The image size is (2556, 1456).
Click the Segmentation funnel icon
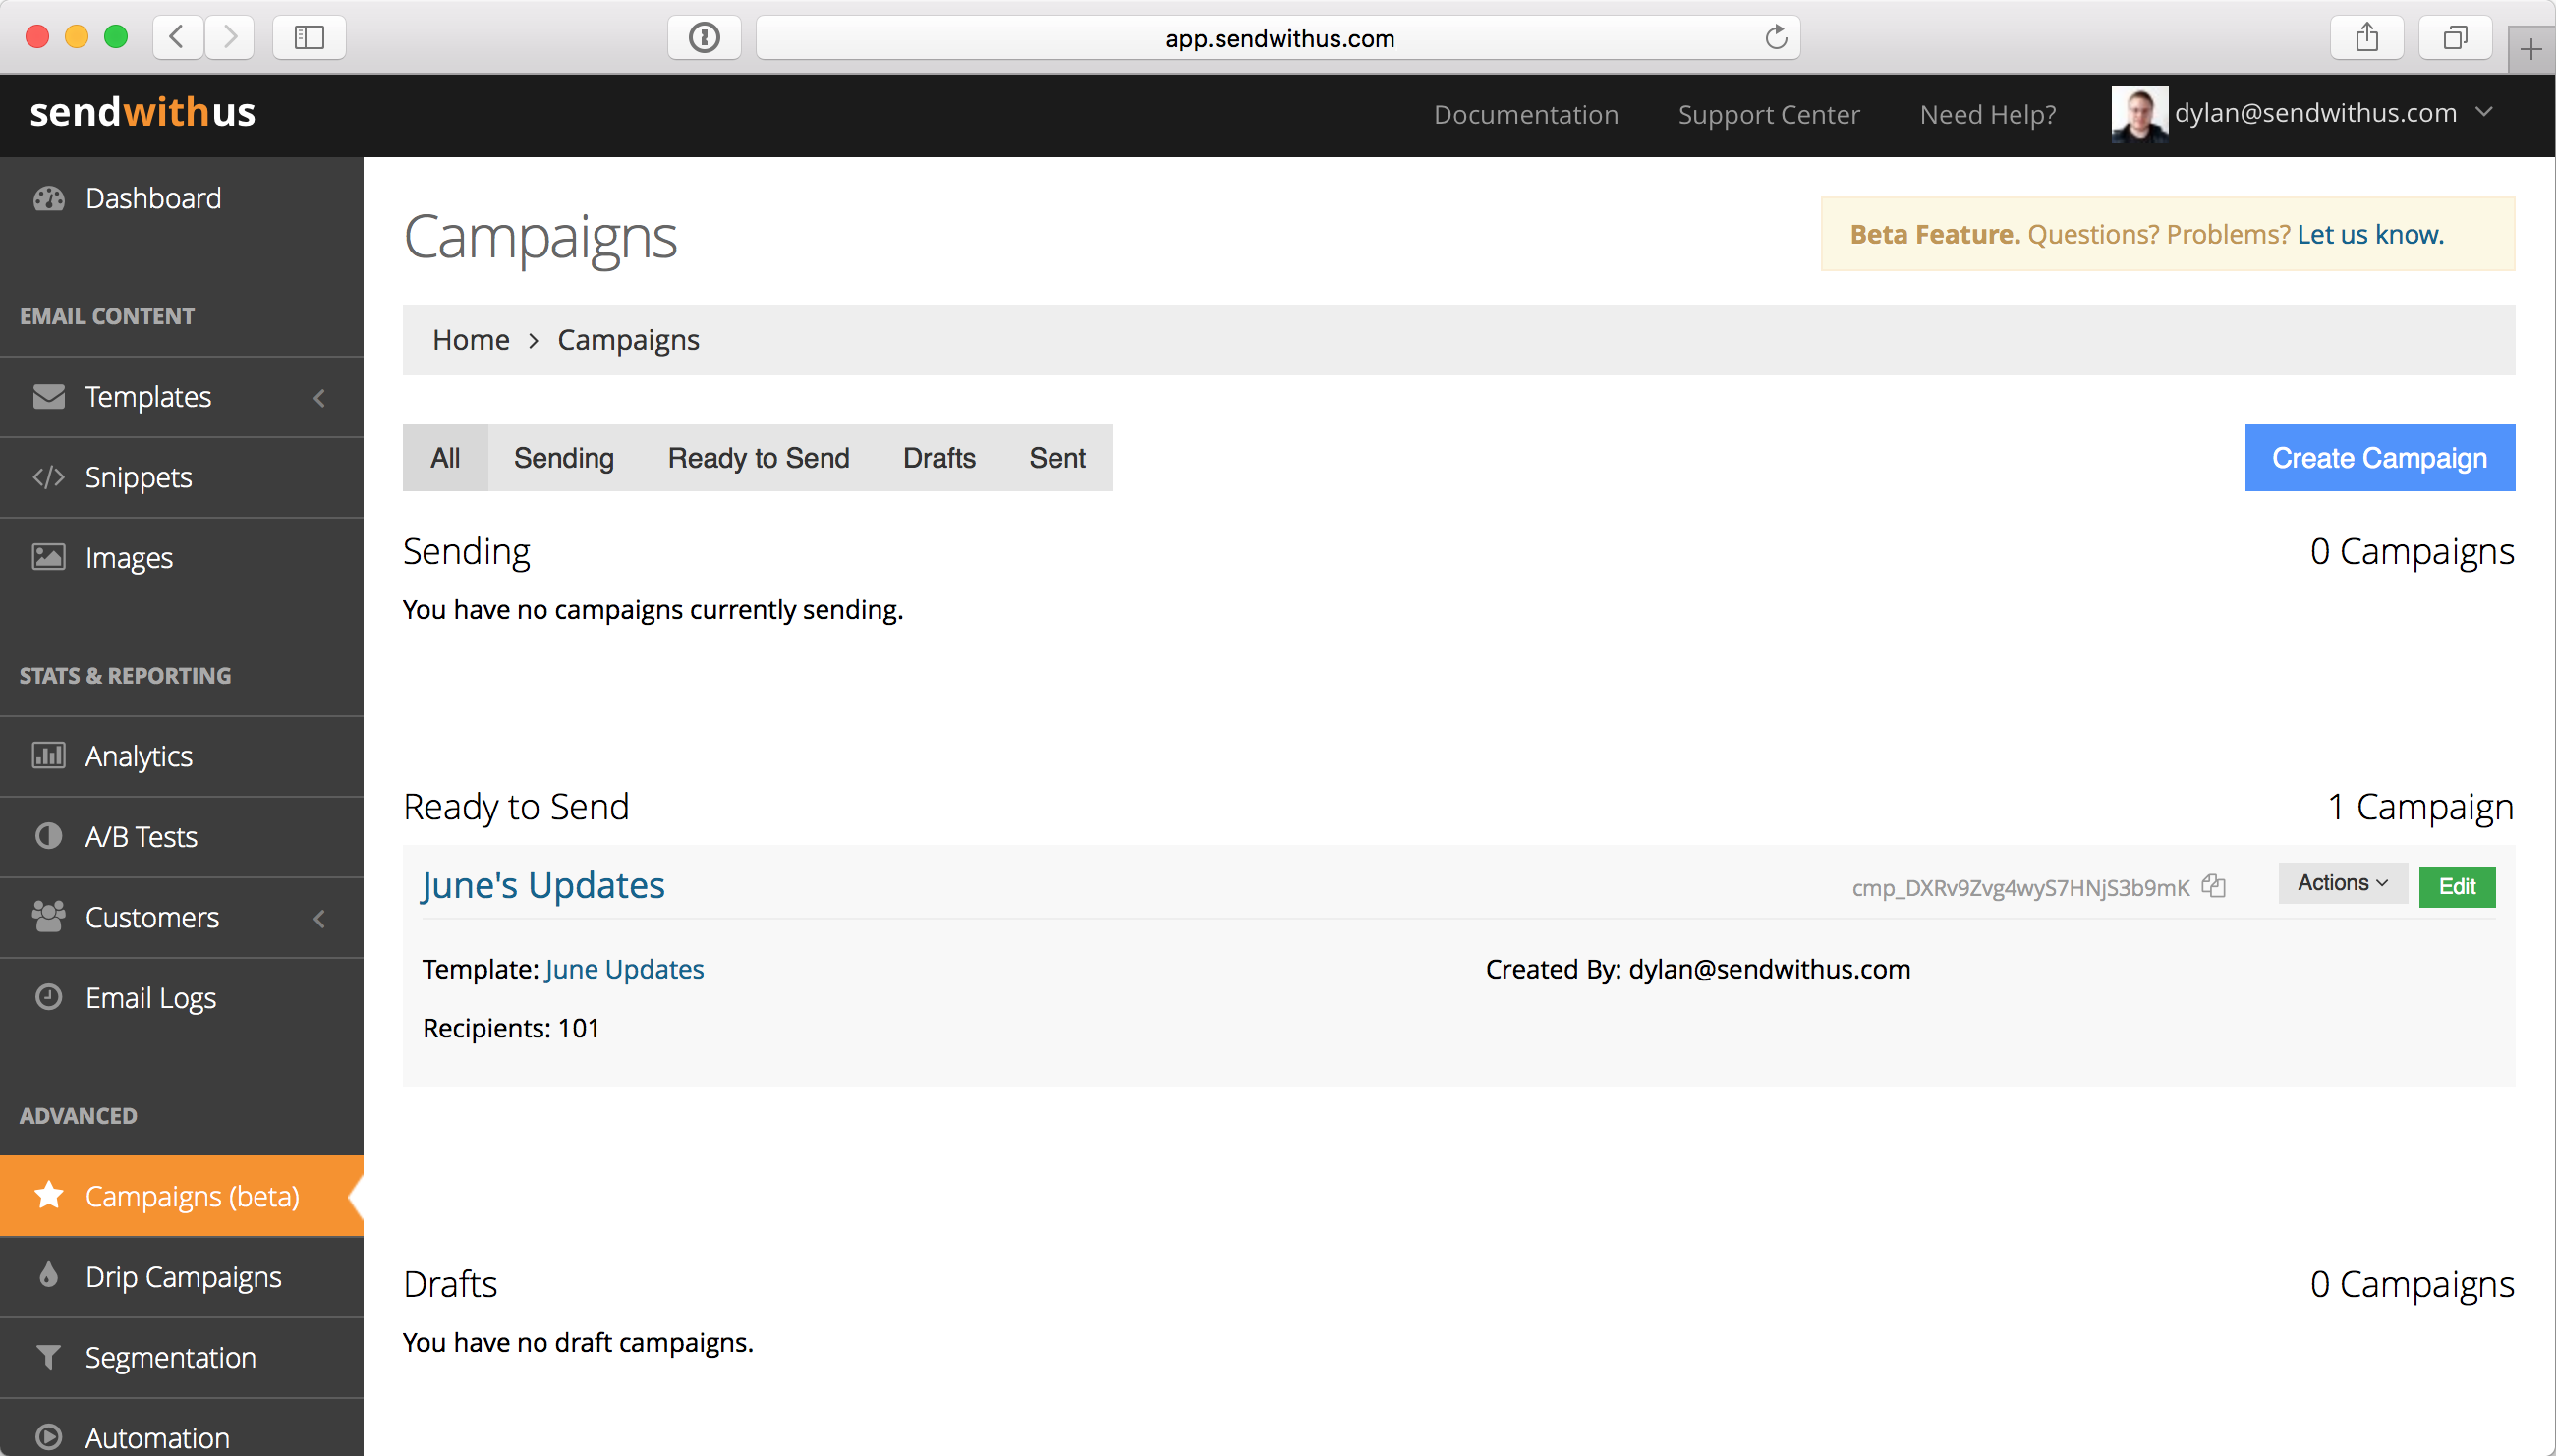48,1357
